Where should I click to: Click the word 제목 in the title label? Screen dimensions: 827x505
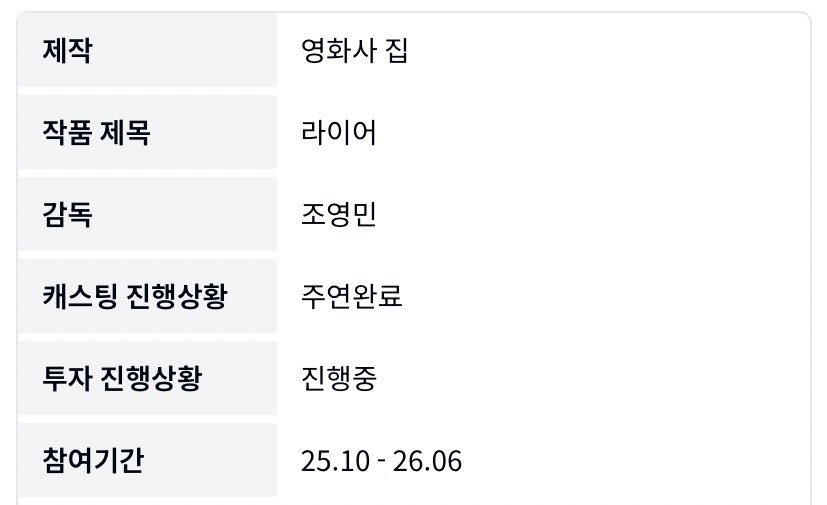click(125, 133)
